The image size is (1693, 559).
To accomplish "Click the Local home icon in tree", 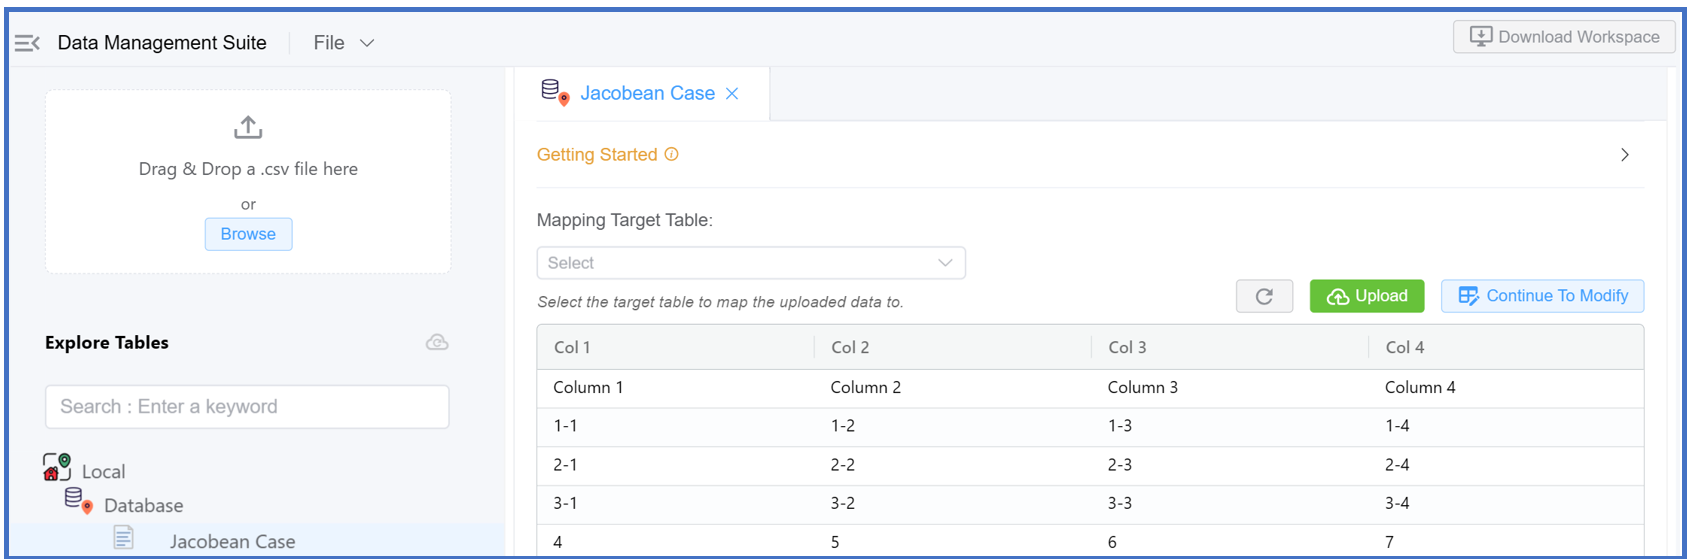I will point(57,467).
